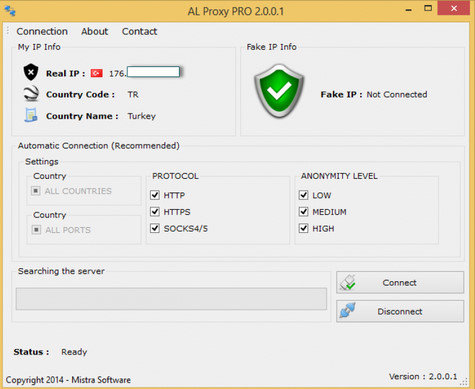This screenshot has width=475, height=389.
Task: Click the Turkish flag icon
Action: point(97,73)
